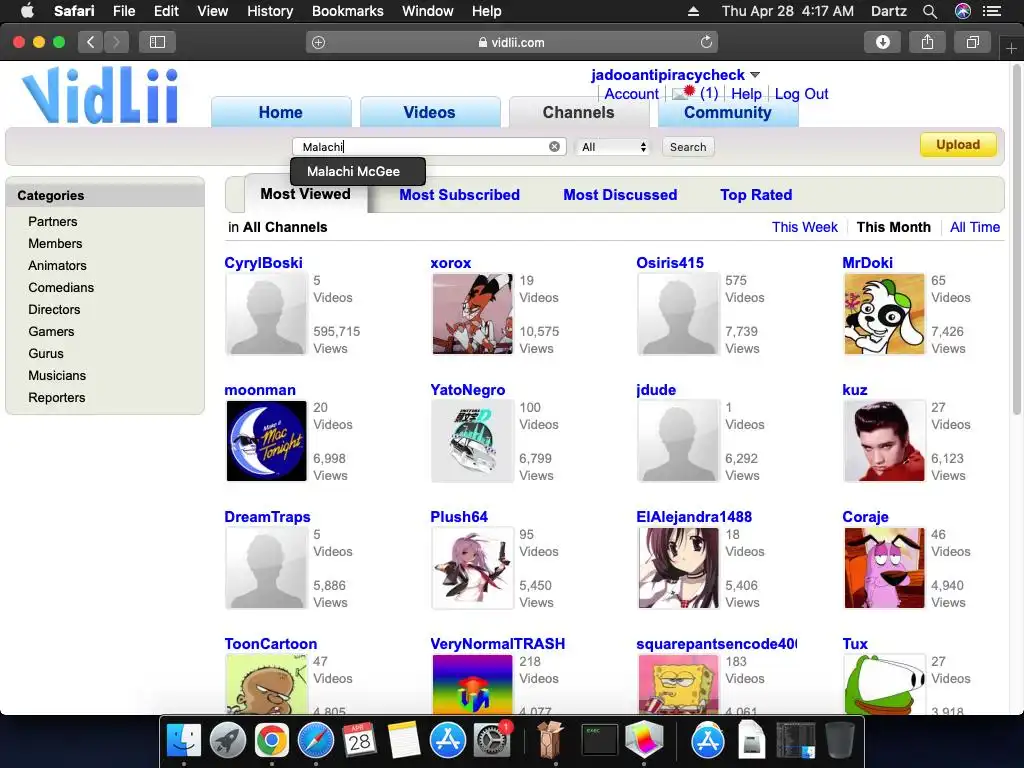Viewport: 1024px width, 768px height.
Task: Open xorox's channel avatar thumbnail
Action: (x=472, y=314)
